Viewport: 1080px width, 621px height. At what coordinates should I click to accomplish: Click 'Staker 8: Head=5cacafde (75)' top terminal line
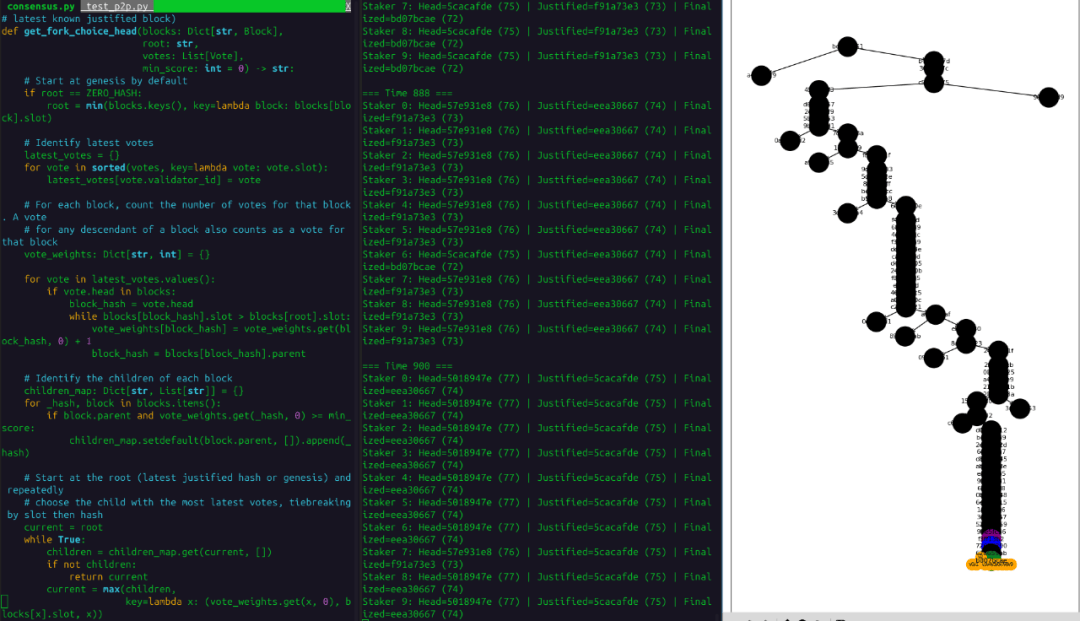point(537,31)
